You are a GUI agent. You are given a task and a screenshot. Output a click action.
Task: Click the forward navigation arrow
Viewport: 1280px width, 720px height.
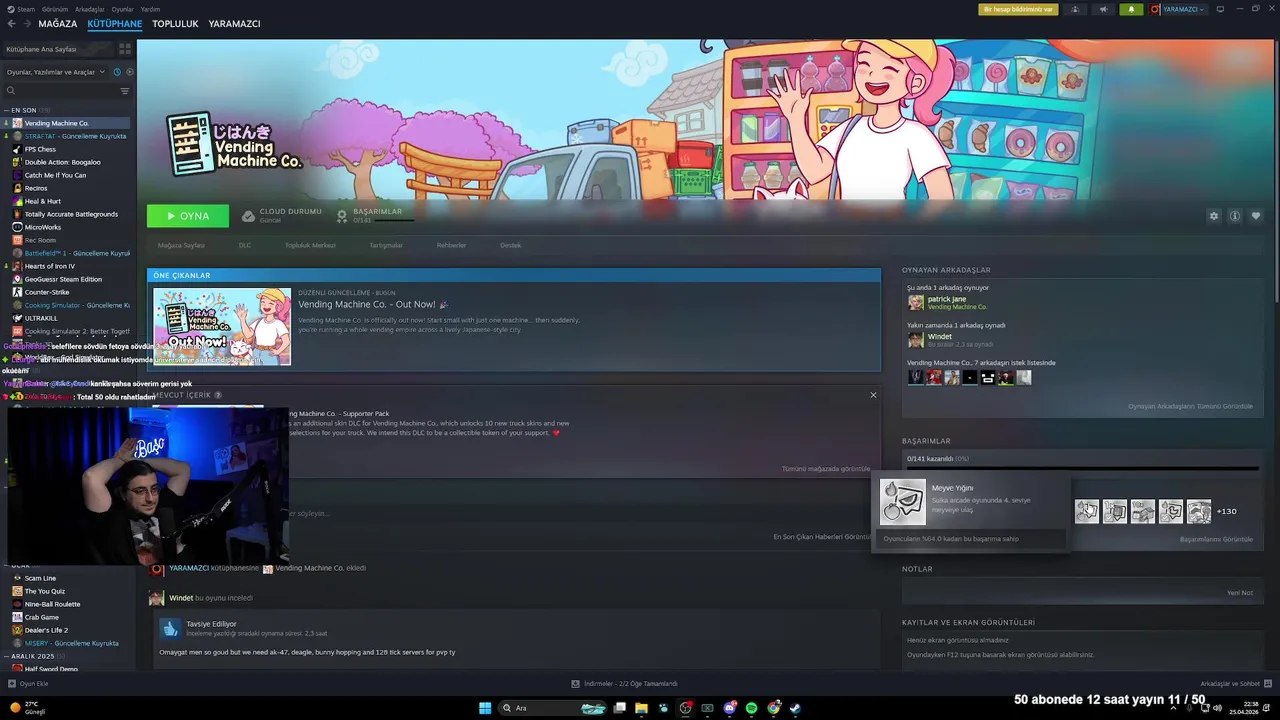point(26,24)
